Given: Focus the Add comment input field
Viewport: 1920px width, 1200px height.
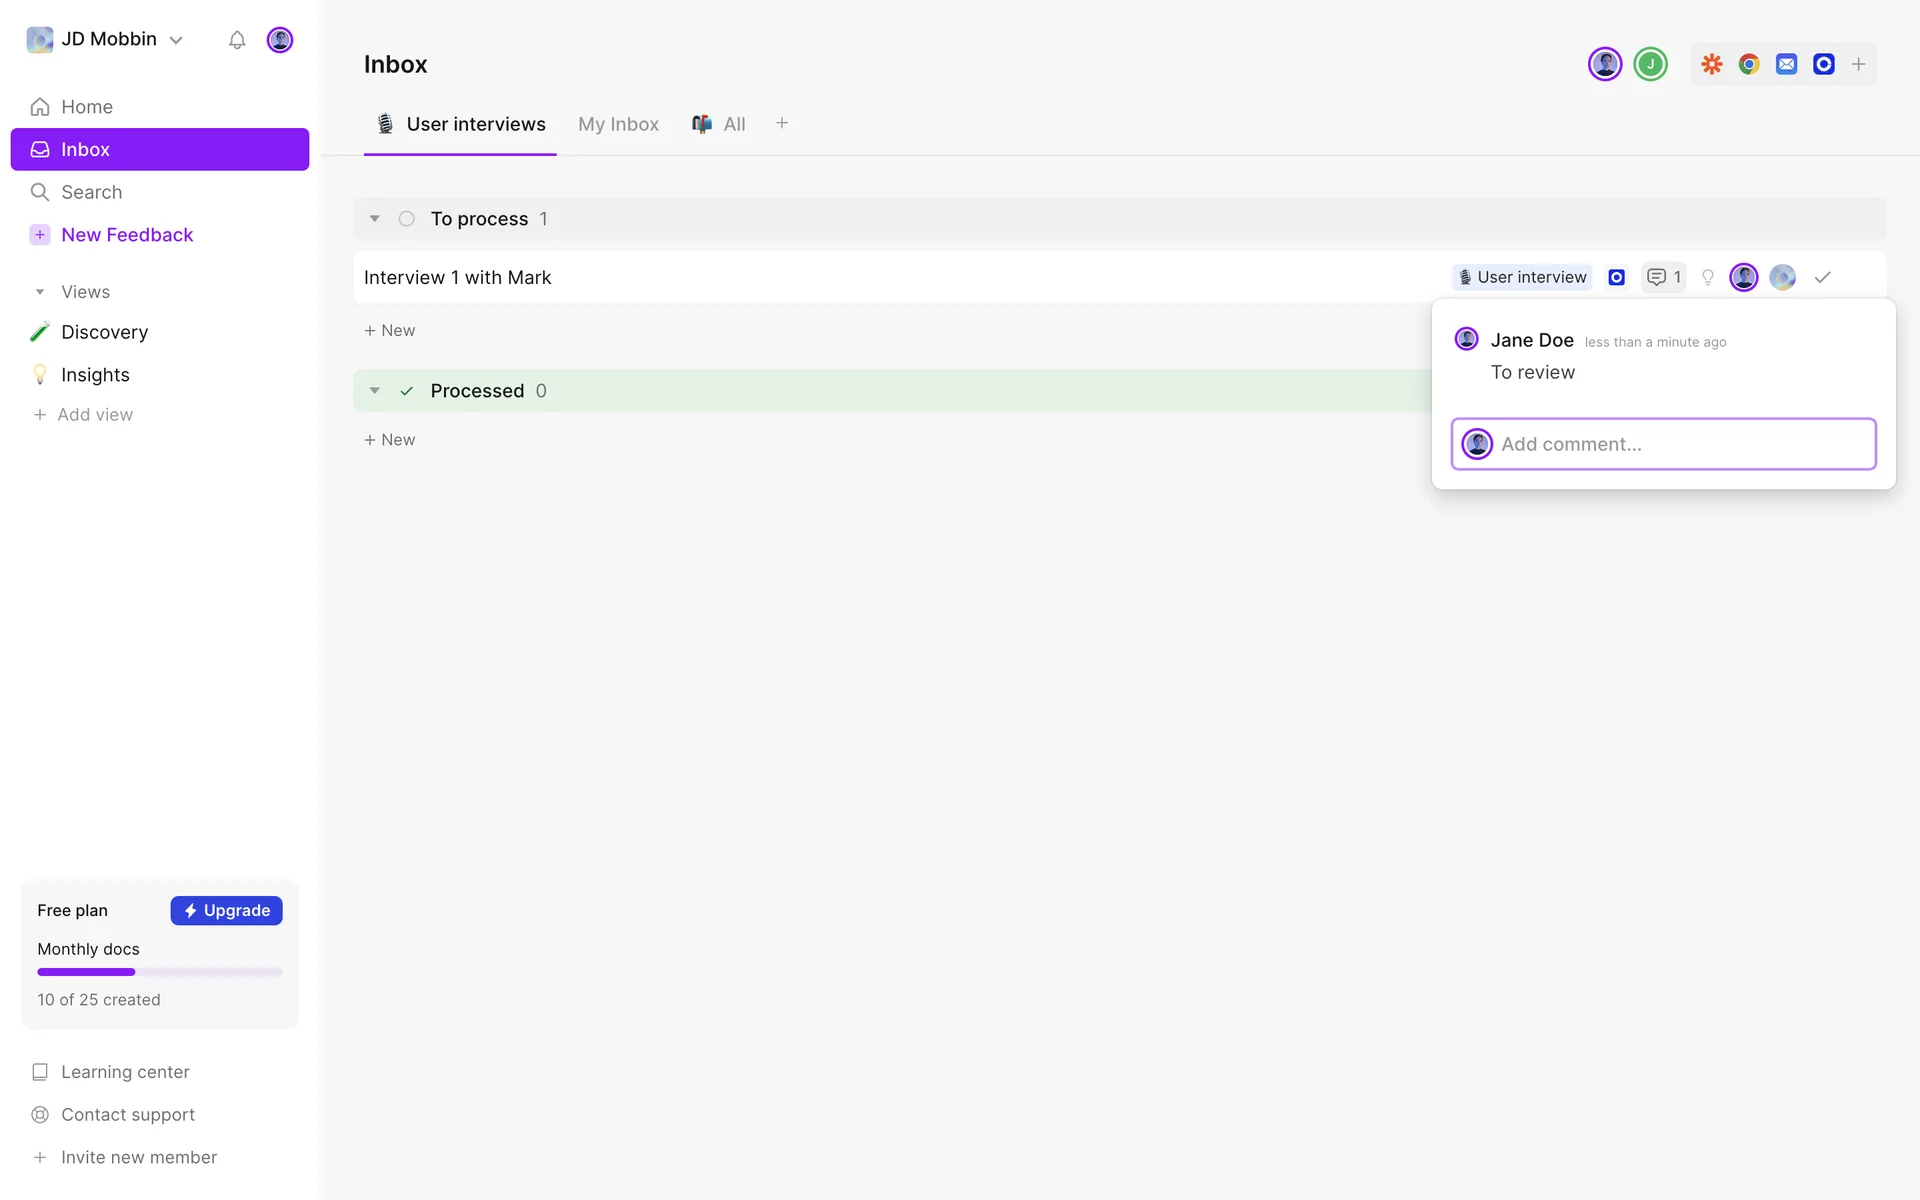Looking at the screenshot, I should pyautogui.click(x=1680, y=444).
